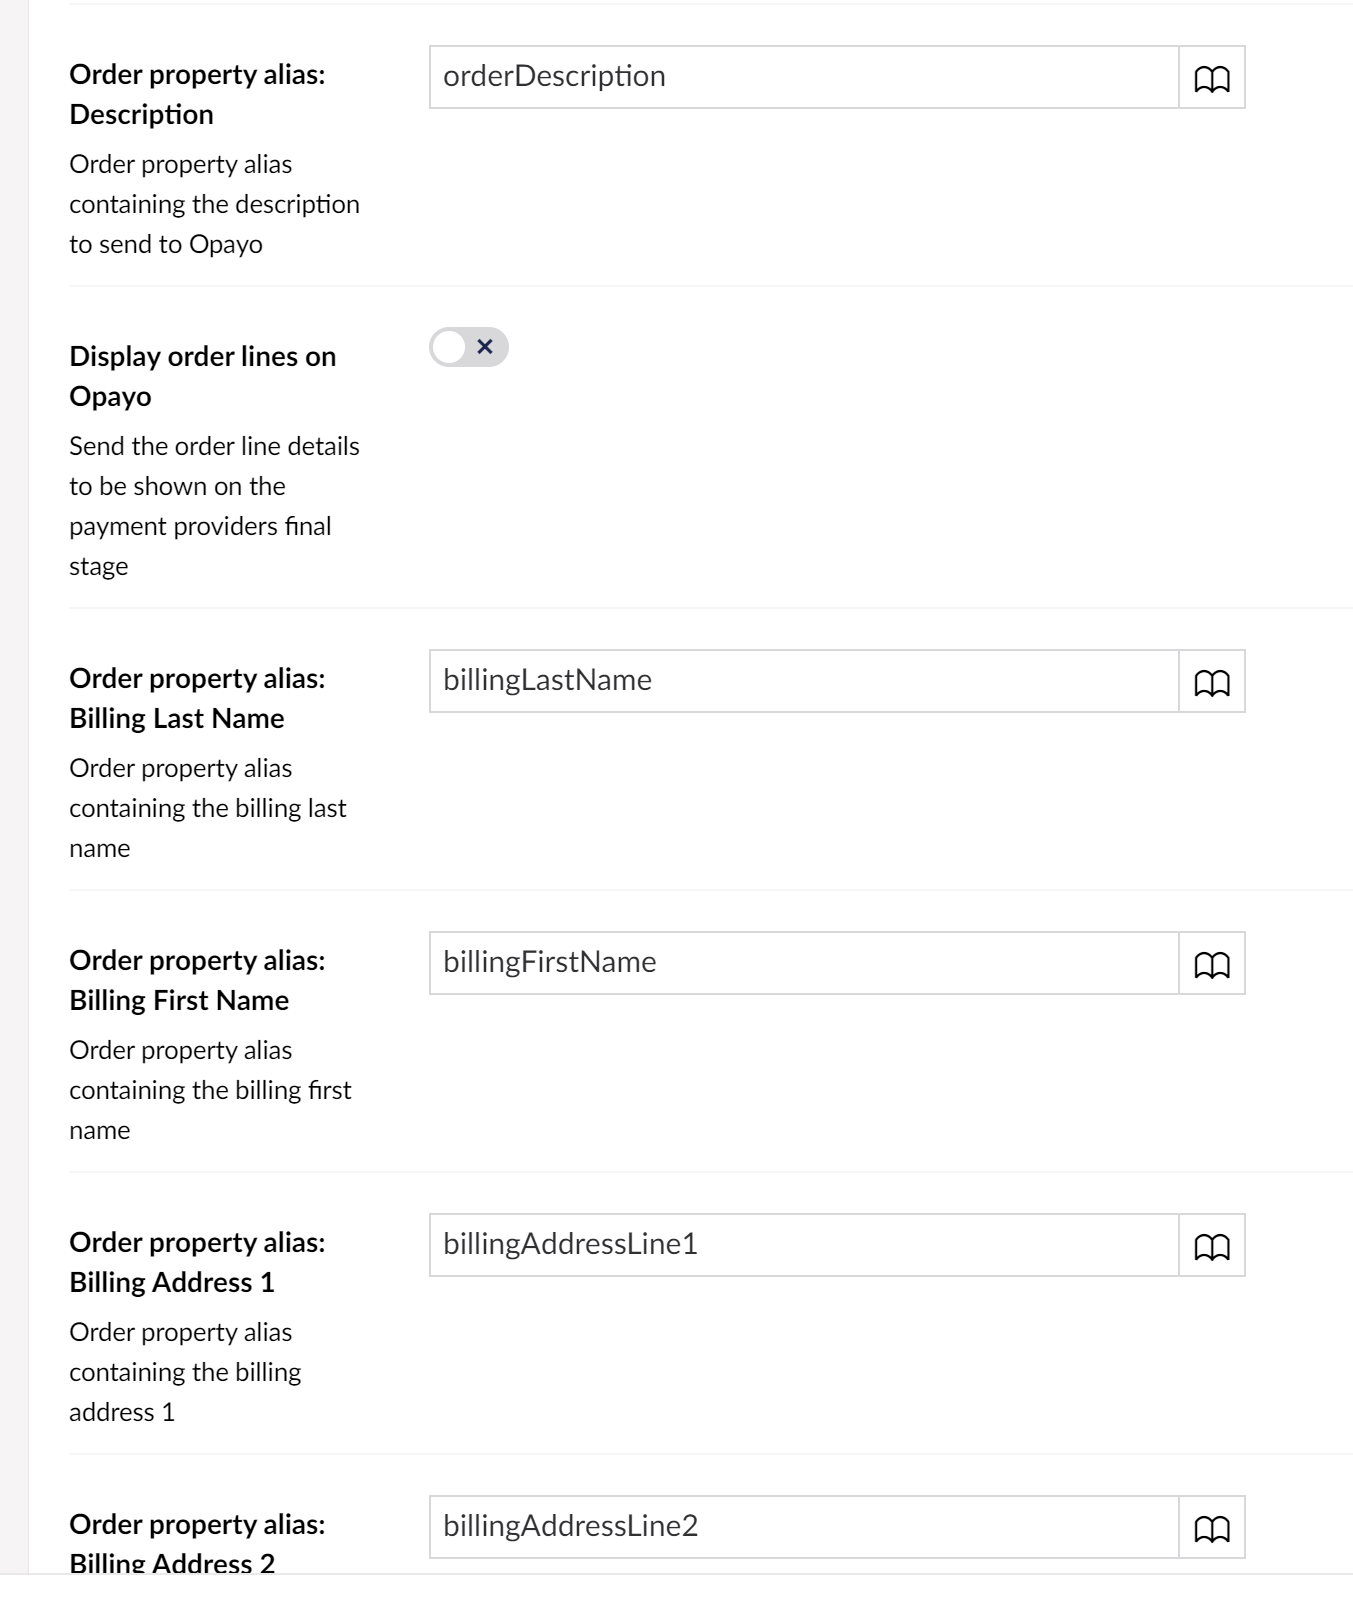
Task: Click the 'Display order lines on Opayo' label
Action: click(x=202, y=376)
